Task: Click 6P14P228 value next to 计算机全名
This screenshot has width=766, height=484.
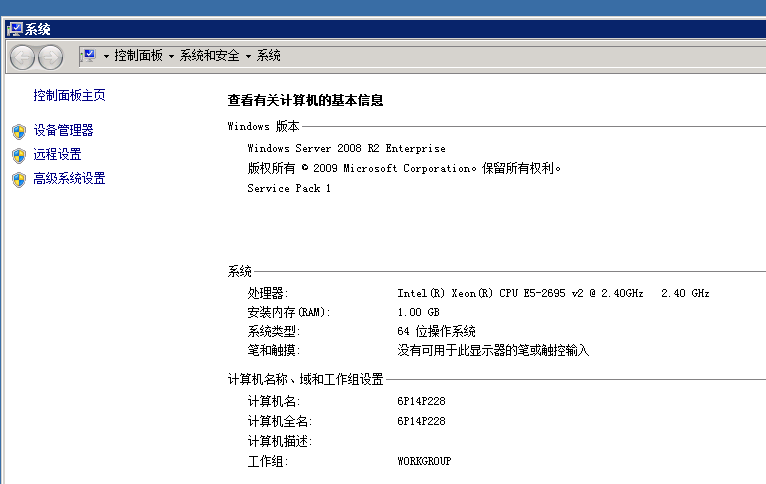Action: pos(421,421)
